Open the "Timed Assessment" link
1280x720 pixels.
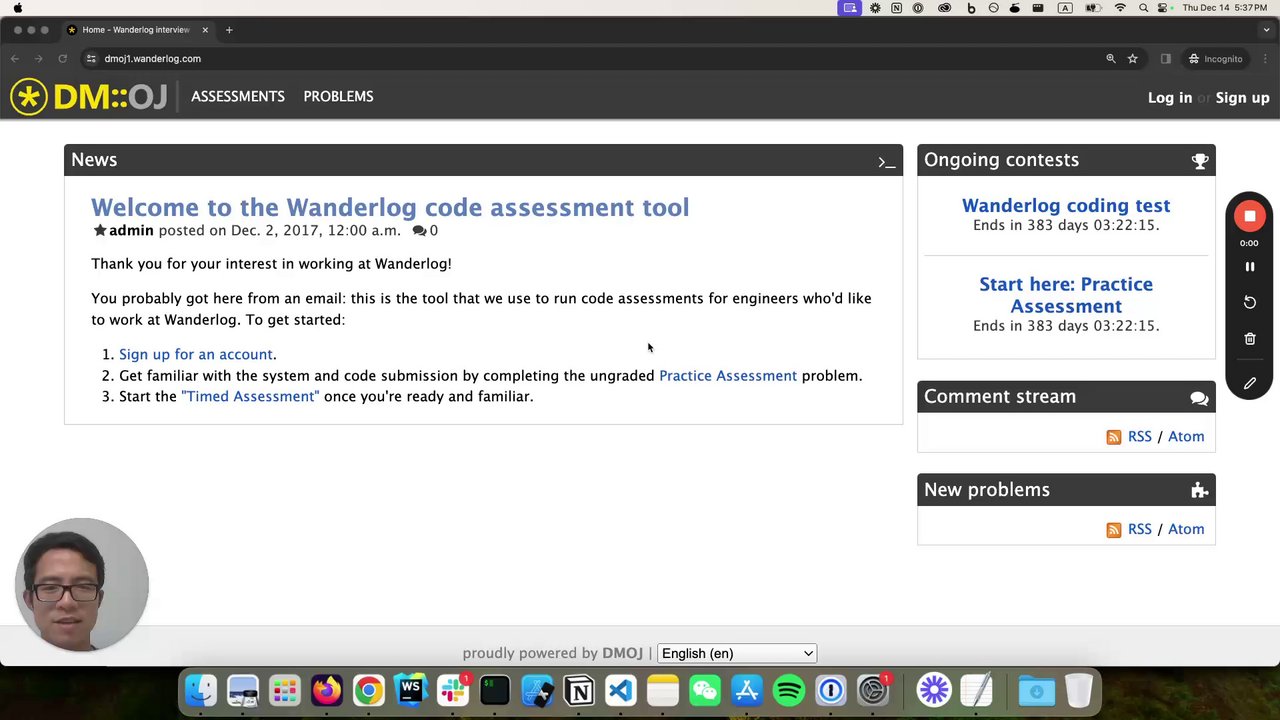[250, 396]
